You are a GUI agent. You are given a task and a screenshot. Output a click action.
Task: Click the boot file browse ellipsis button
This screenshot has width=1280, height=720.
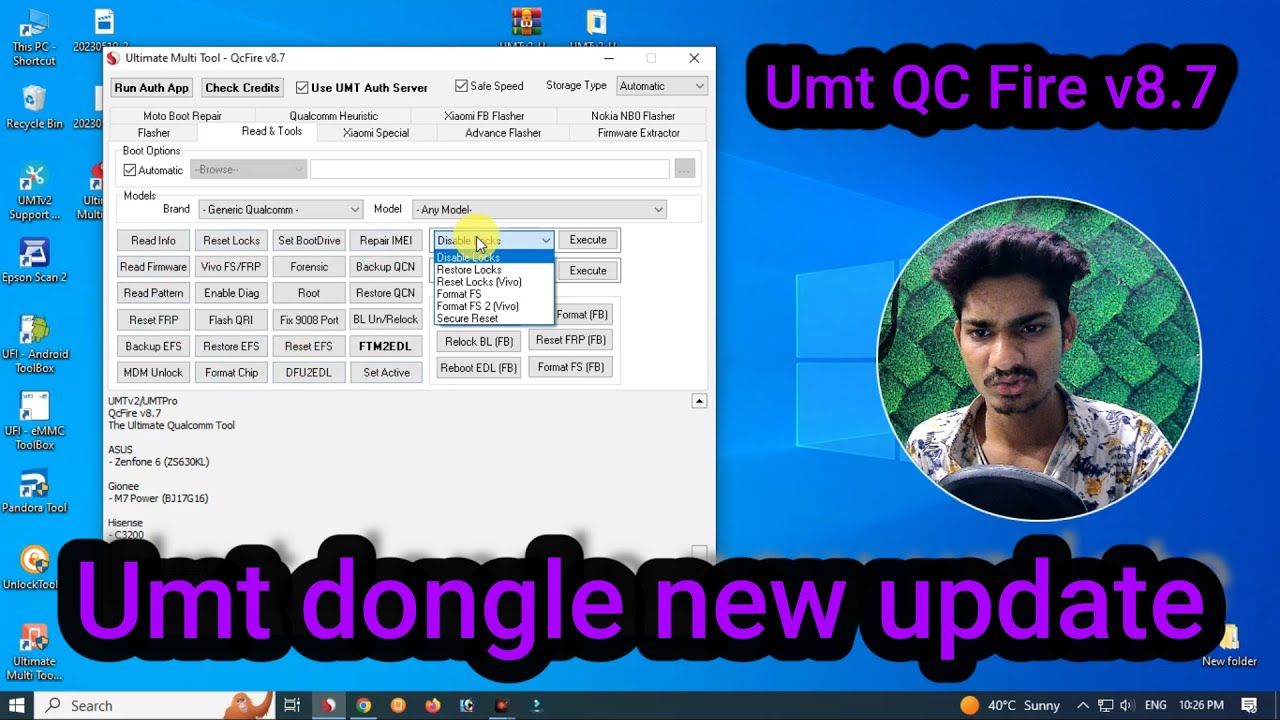(684, 169)
